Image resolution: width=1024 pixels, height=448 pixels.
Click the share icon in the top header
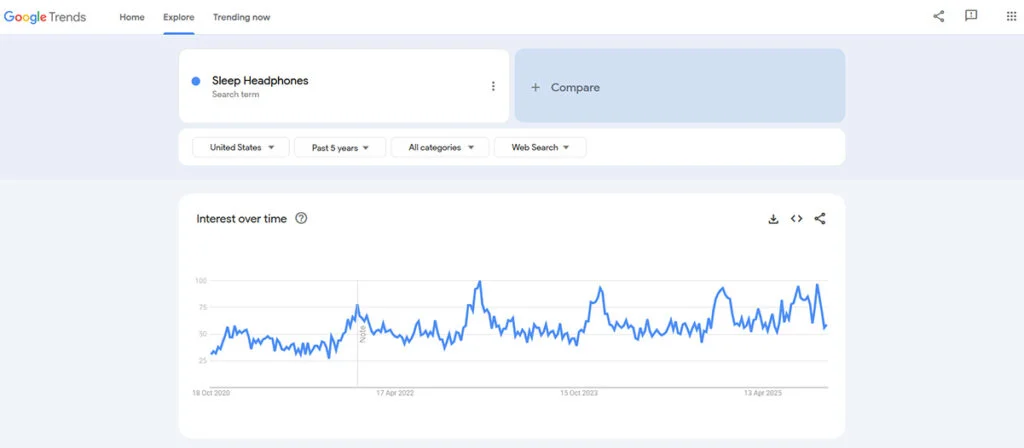tap(938, 16)
